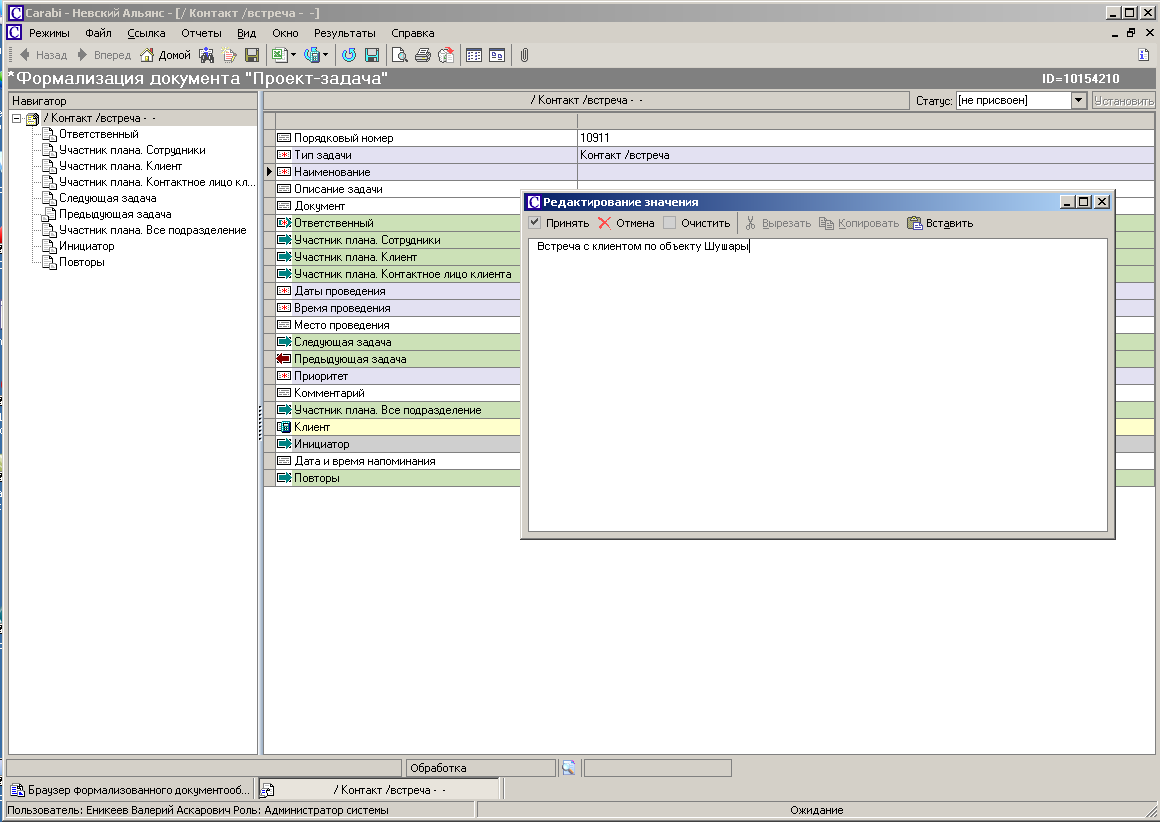The width and height of the screenshot is (1160, 822).
Task: Click Очистить box to clear value
Action: coord(696,223)
